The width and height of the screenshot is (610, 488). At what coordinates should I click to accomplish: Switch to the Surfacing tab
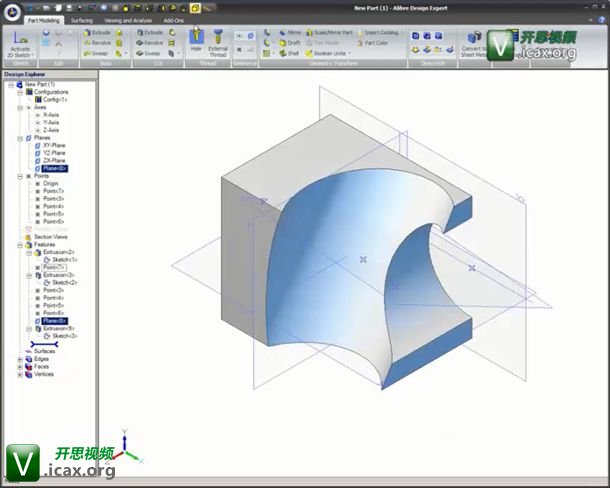82,20
